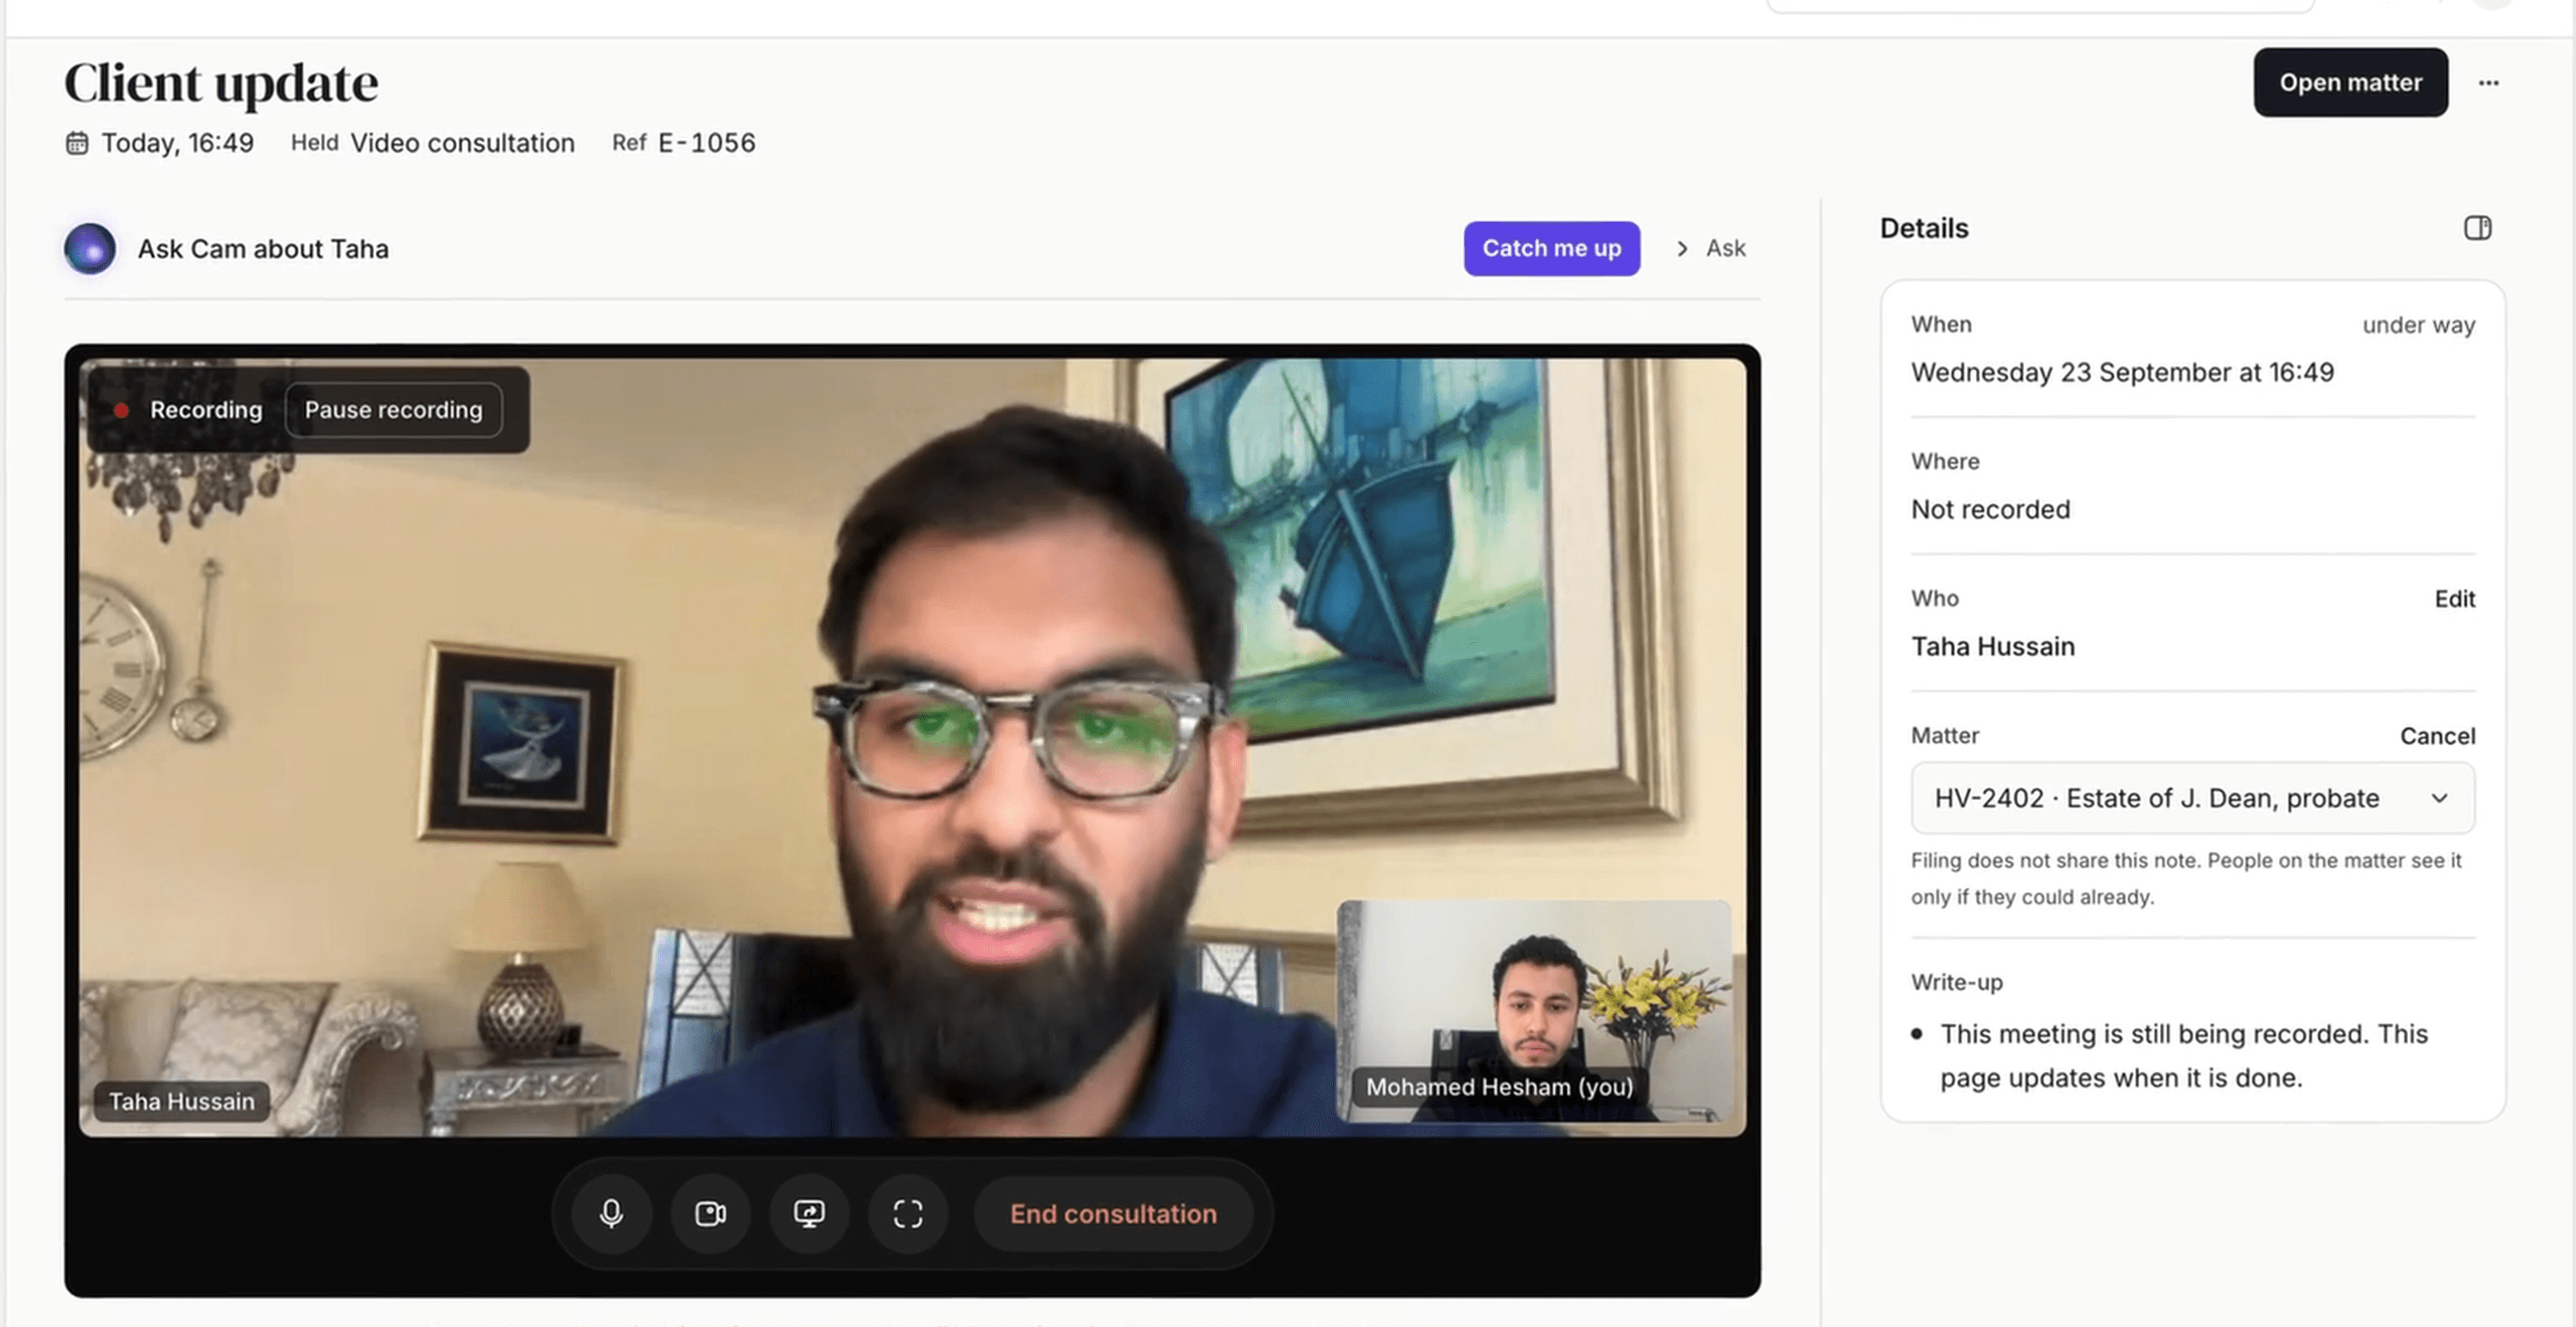
Task: Select Mohamed Hesham self-view thumbnail
Action: coord(1533,1010)
